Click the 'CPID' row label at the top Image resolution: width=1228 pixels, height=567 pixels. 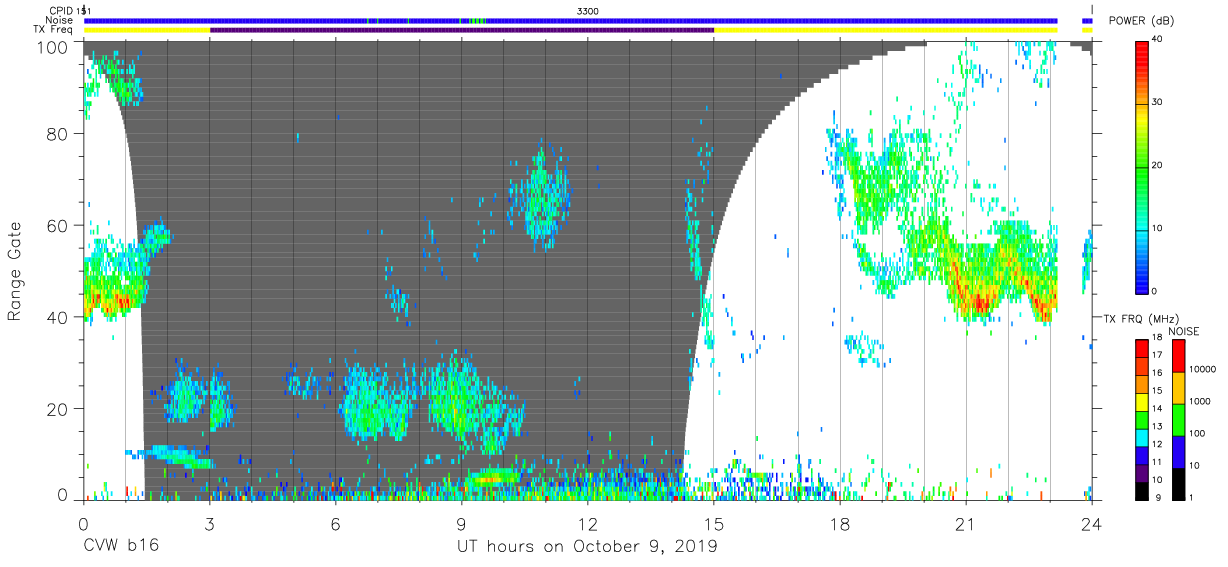[x=60, y=10]
